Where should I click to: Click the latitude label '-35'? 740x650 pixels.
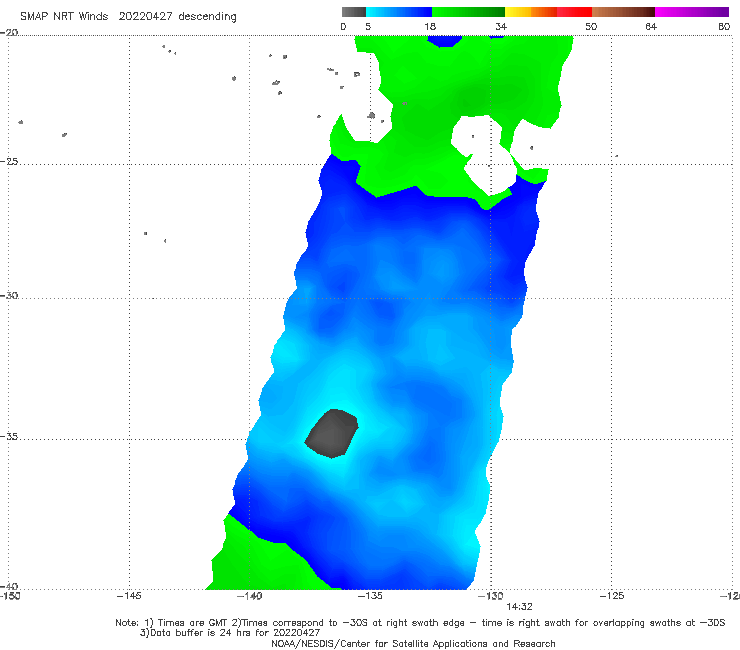(x=9, y=437)
